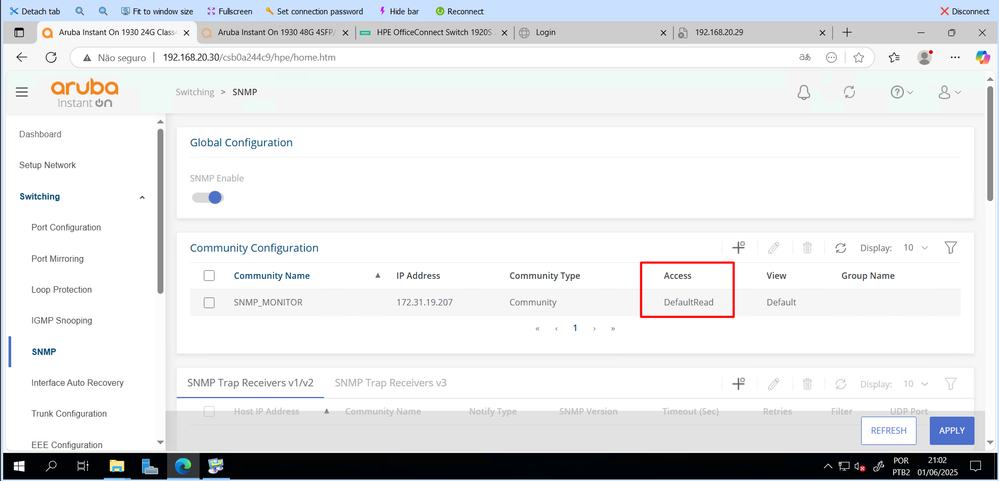This screenshot has height=481, width=999.
Task: Add a new SNMP trap receiver
Action: [738, 383]
